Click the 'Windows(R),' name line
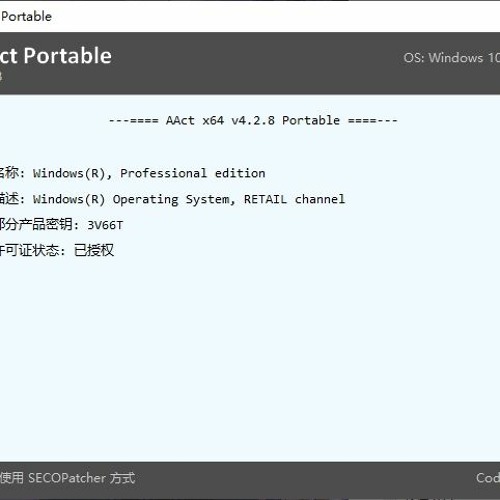The image size is (500, 500). coord(72,173)
